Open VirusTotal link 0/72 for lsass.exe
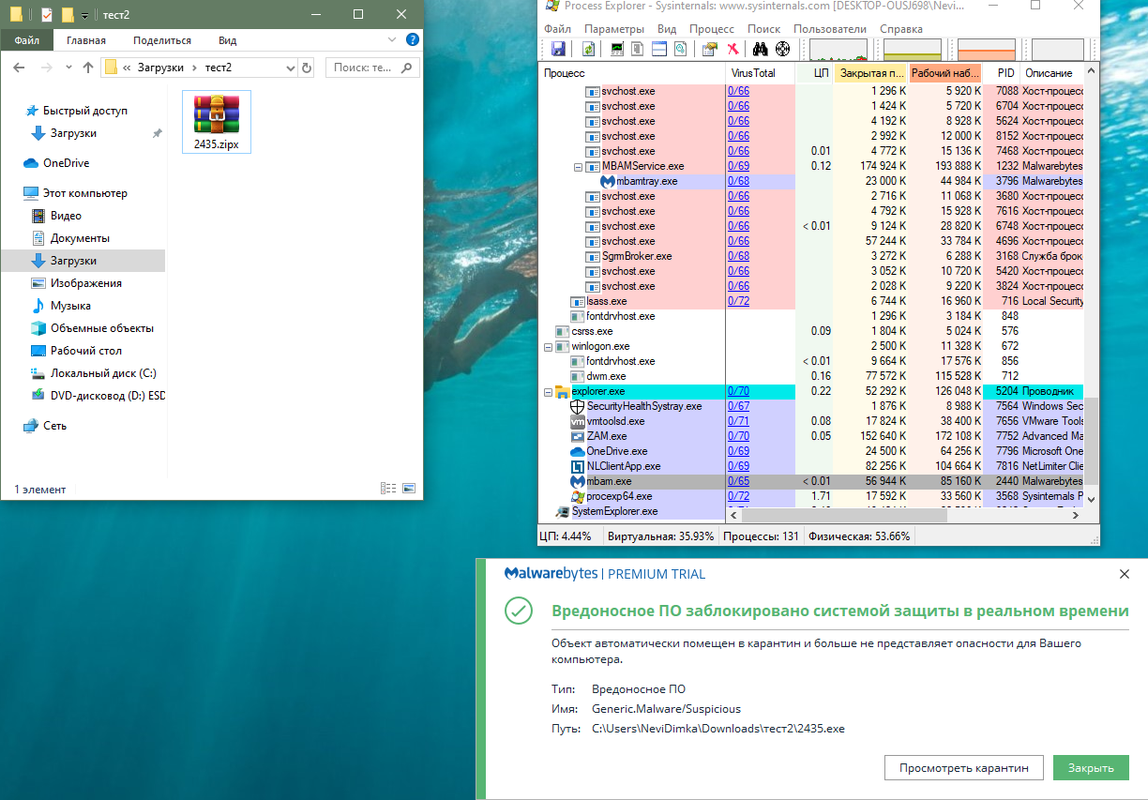1148x800 pixels. click(x=739, y=301)
